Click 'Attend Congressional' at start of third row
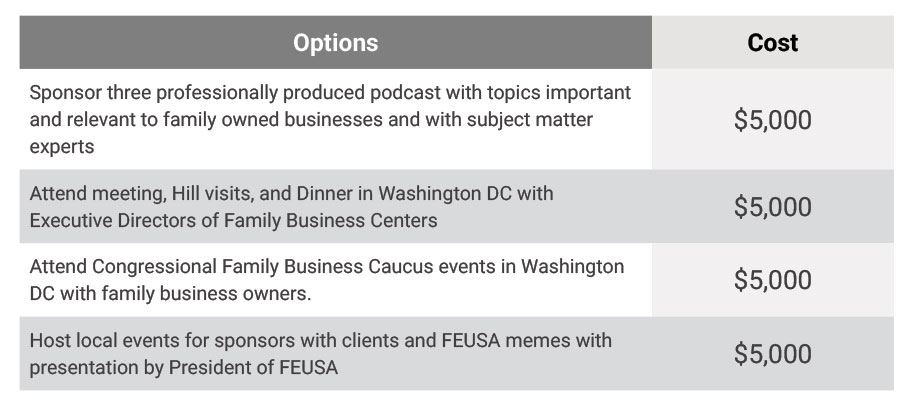The image size is (916, 412). (x=123, y=266)
